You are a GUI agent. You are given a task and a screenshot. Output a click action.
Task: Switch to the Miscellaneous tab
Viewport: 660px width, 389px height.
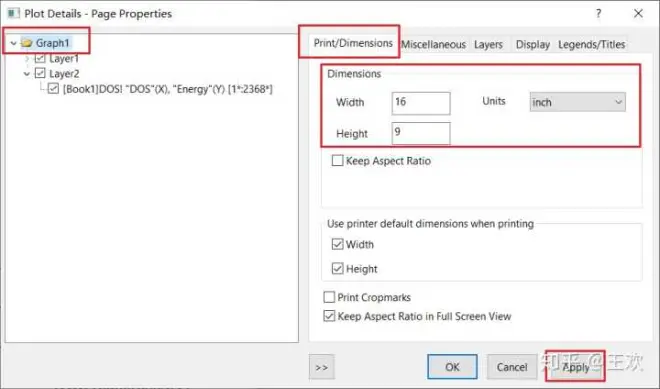point(434,44)
